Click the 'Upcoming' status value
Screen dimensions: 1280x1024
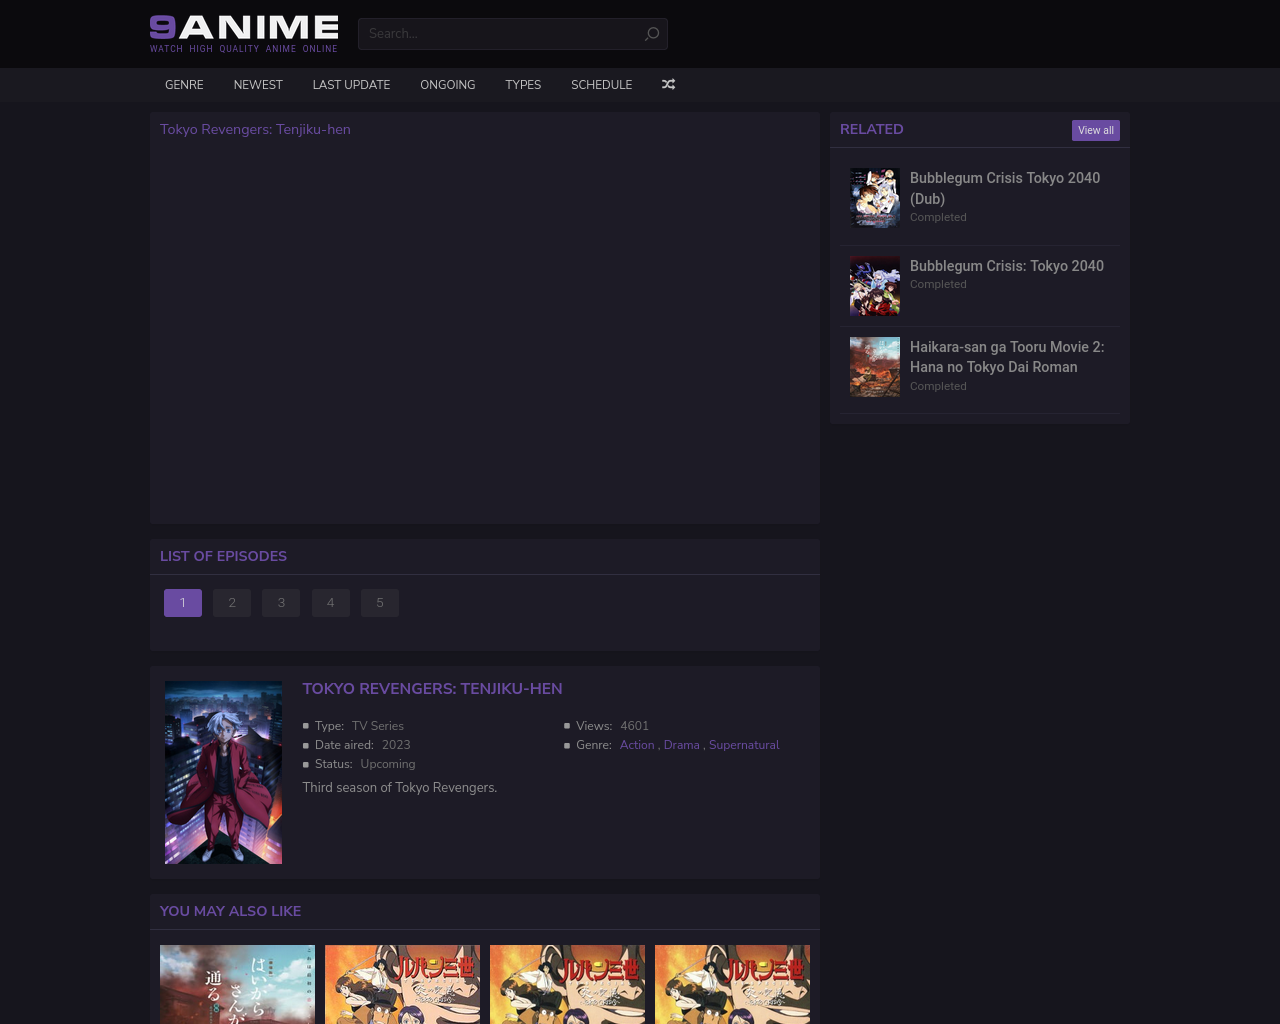tap(388, 764)
